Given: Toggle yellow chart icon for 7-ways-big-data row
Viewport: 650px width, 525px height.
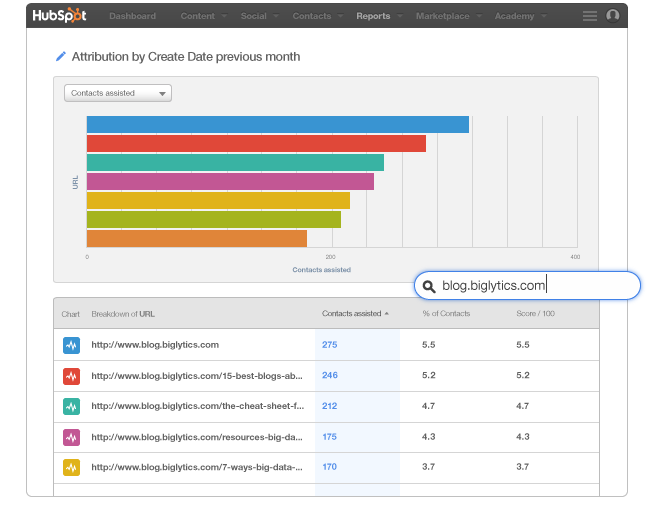Looking at the screenshot, I should (71, 467).
